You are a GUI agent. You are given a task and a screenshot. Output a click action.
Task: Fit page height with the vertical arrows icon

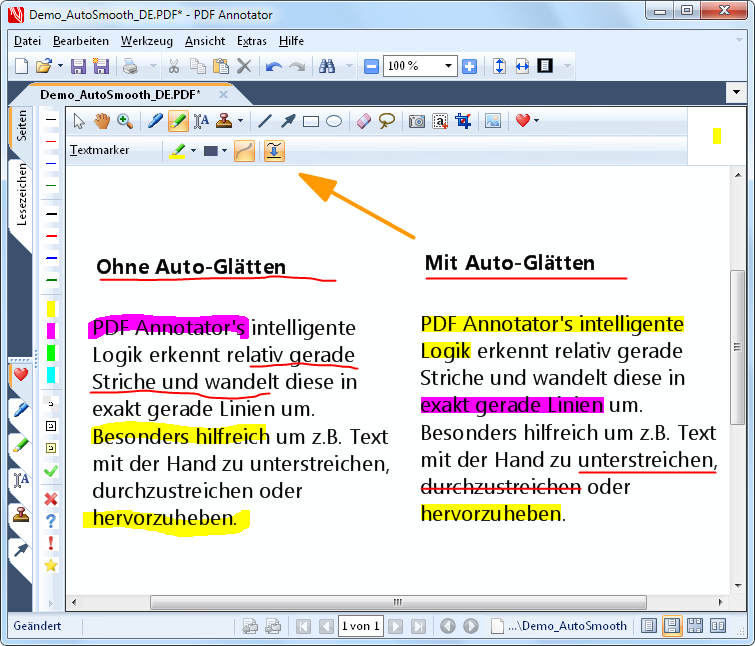(499, 66)
